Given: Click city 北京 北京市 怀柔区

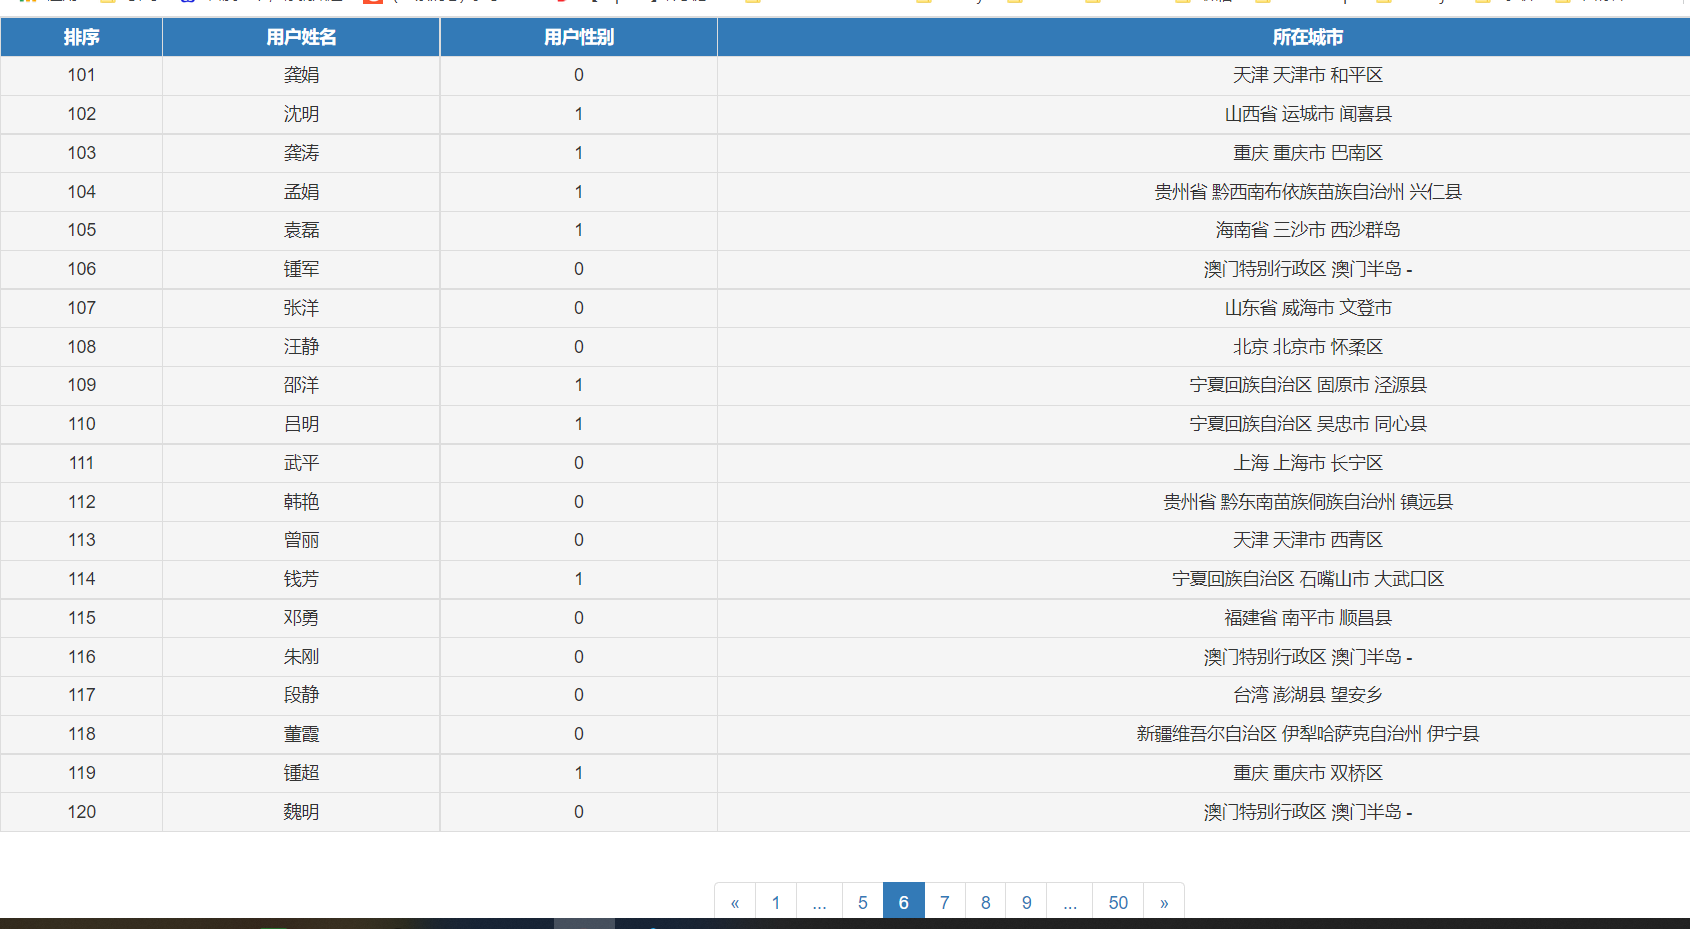Looking at the screenshot, I should point(1308,347).
